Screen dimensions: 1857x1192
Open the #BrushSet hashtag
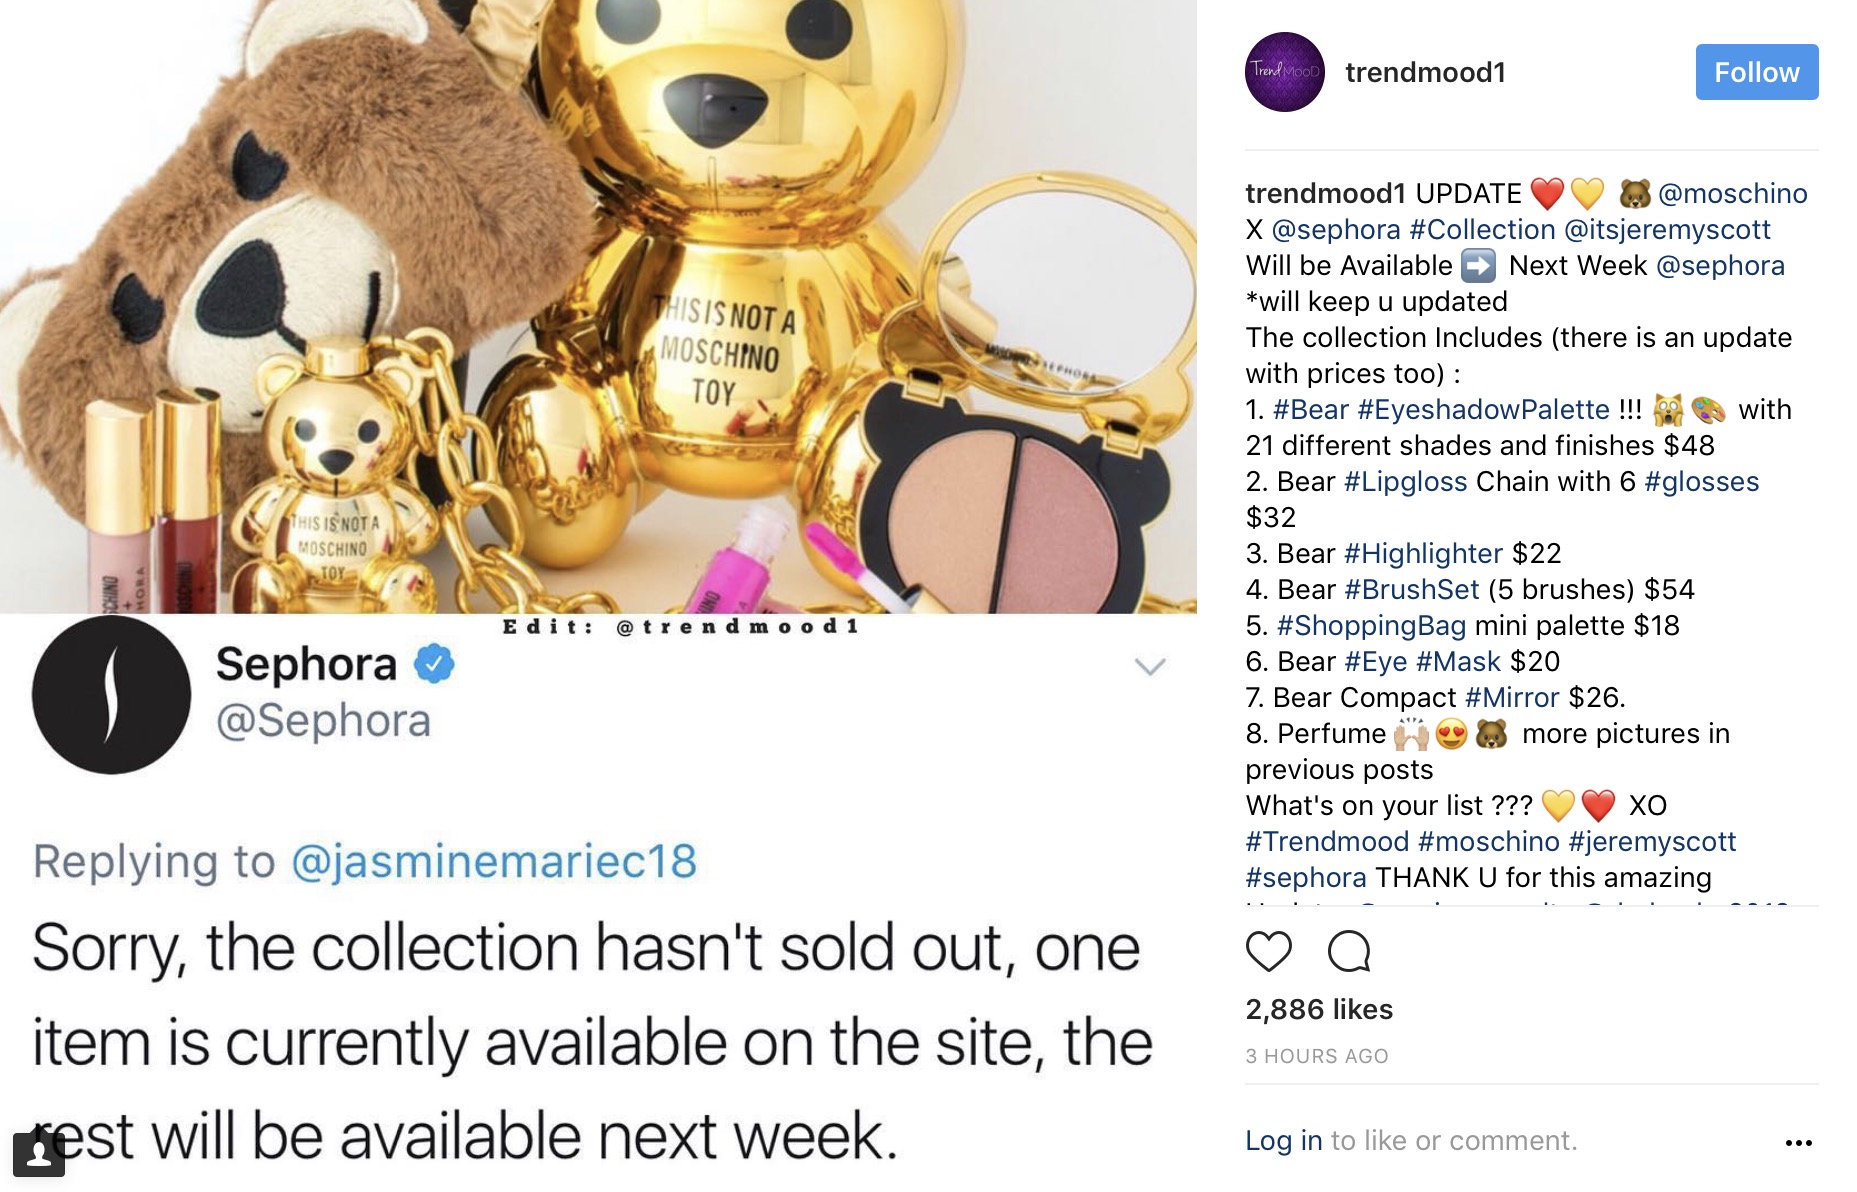1411,589
